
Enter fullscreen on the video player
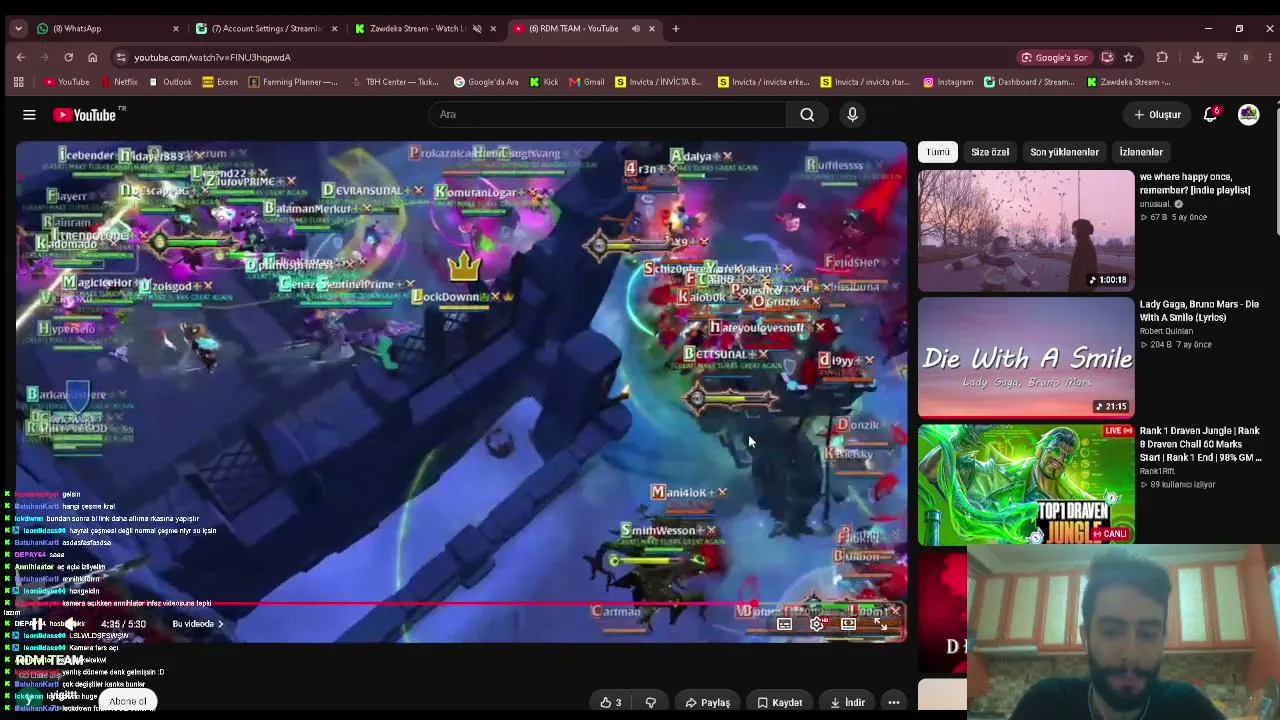[880, 624]
